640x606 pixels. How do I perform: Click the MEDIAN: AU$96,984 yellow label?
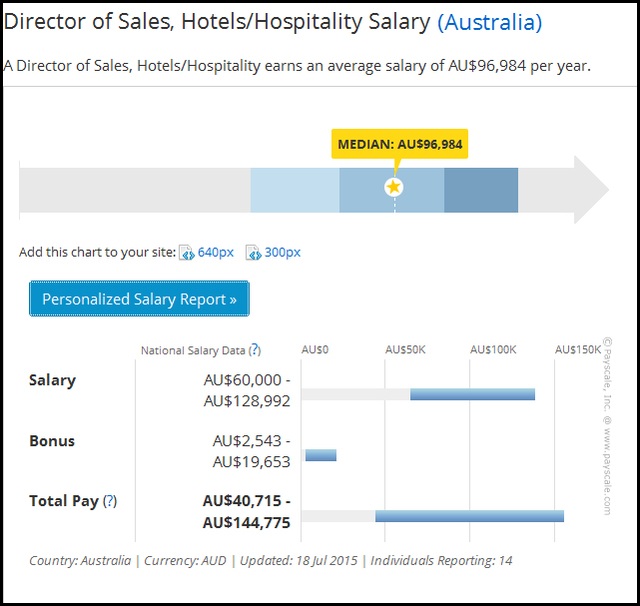pyautogui.click(x=400, y=145)
